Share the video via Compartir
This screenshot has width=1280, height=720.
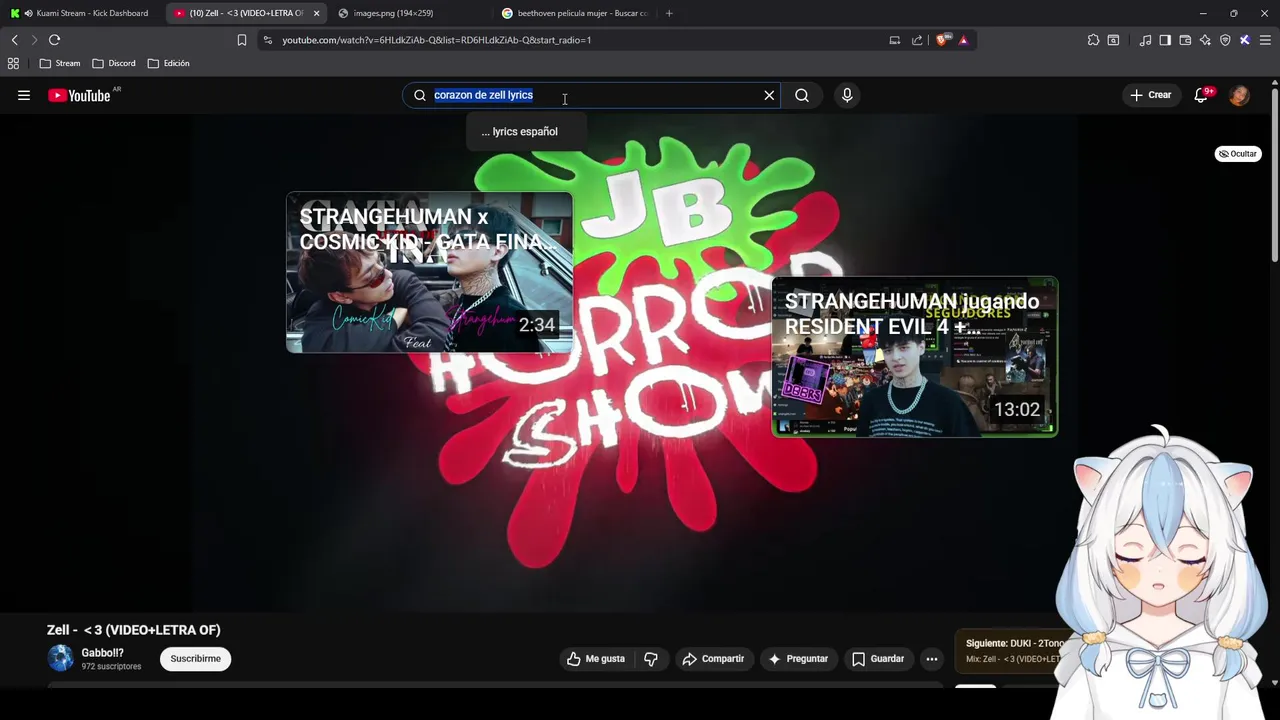pyautogui.click(x=713, y=659)
